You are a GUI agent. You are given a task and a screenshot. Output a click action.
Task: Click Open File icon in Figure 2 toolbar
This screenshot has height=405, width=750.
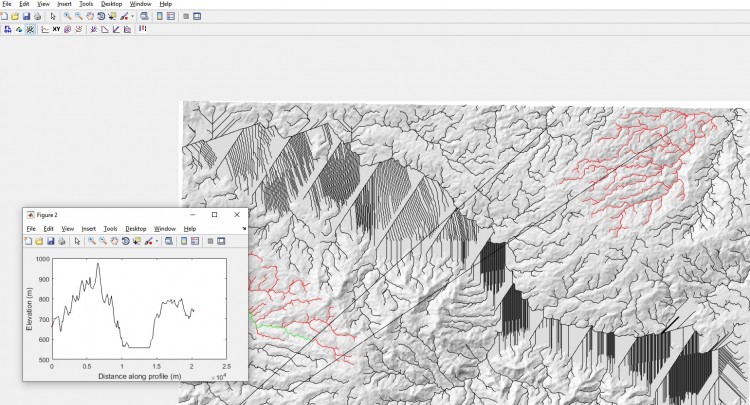pos(39,241)
